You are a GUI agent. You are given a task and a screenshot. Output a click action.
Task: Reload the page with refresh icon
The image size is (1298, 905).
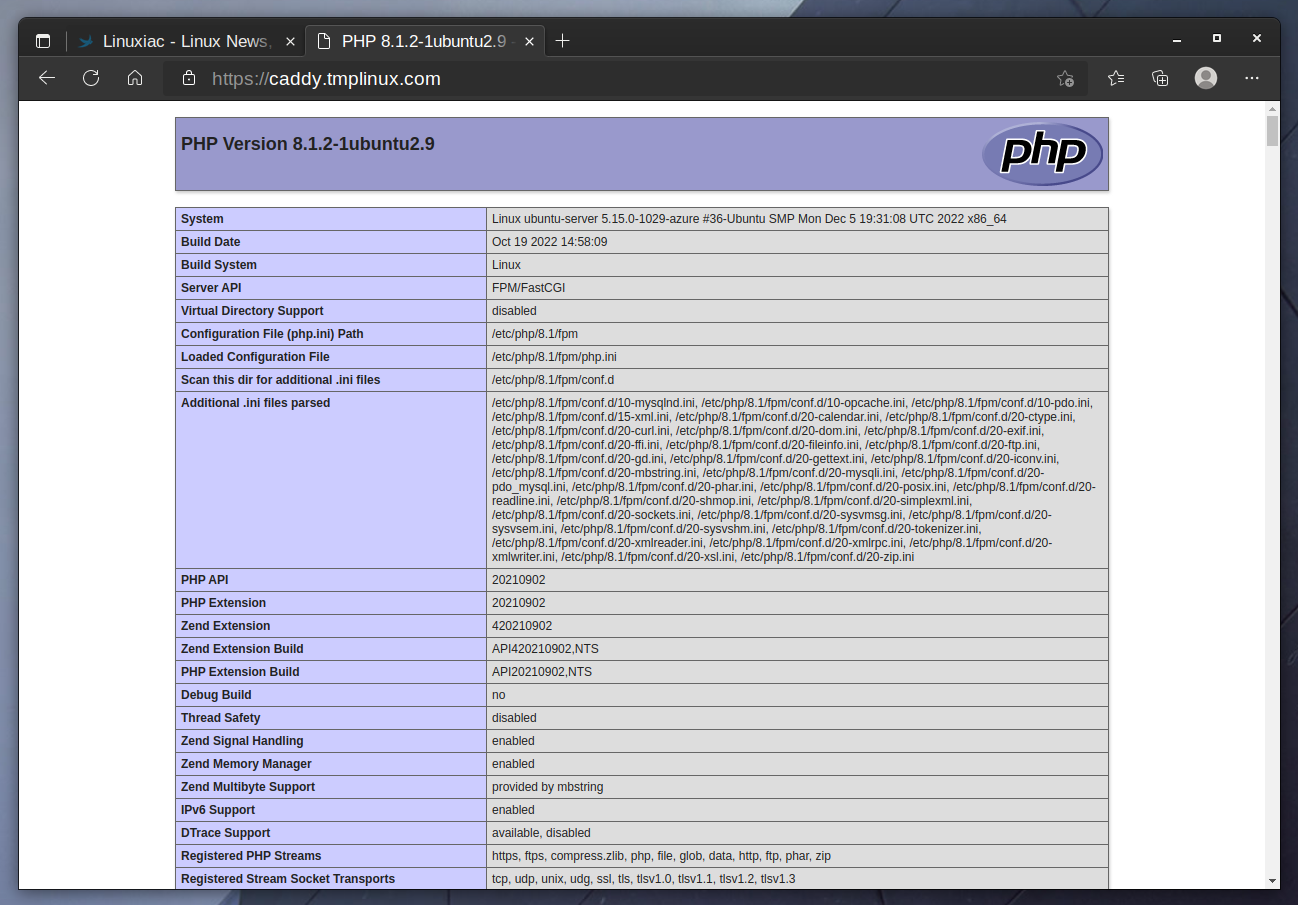(x=91, y=78)
